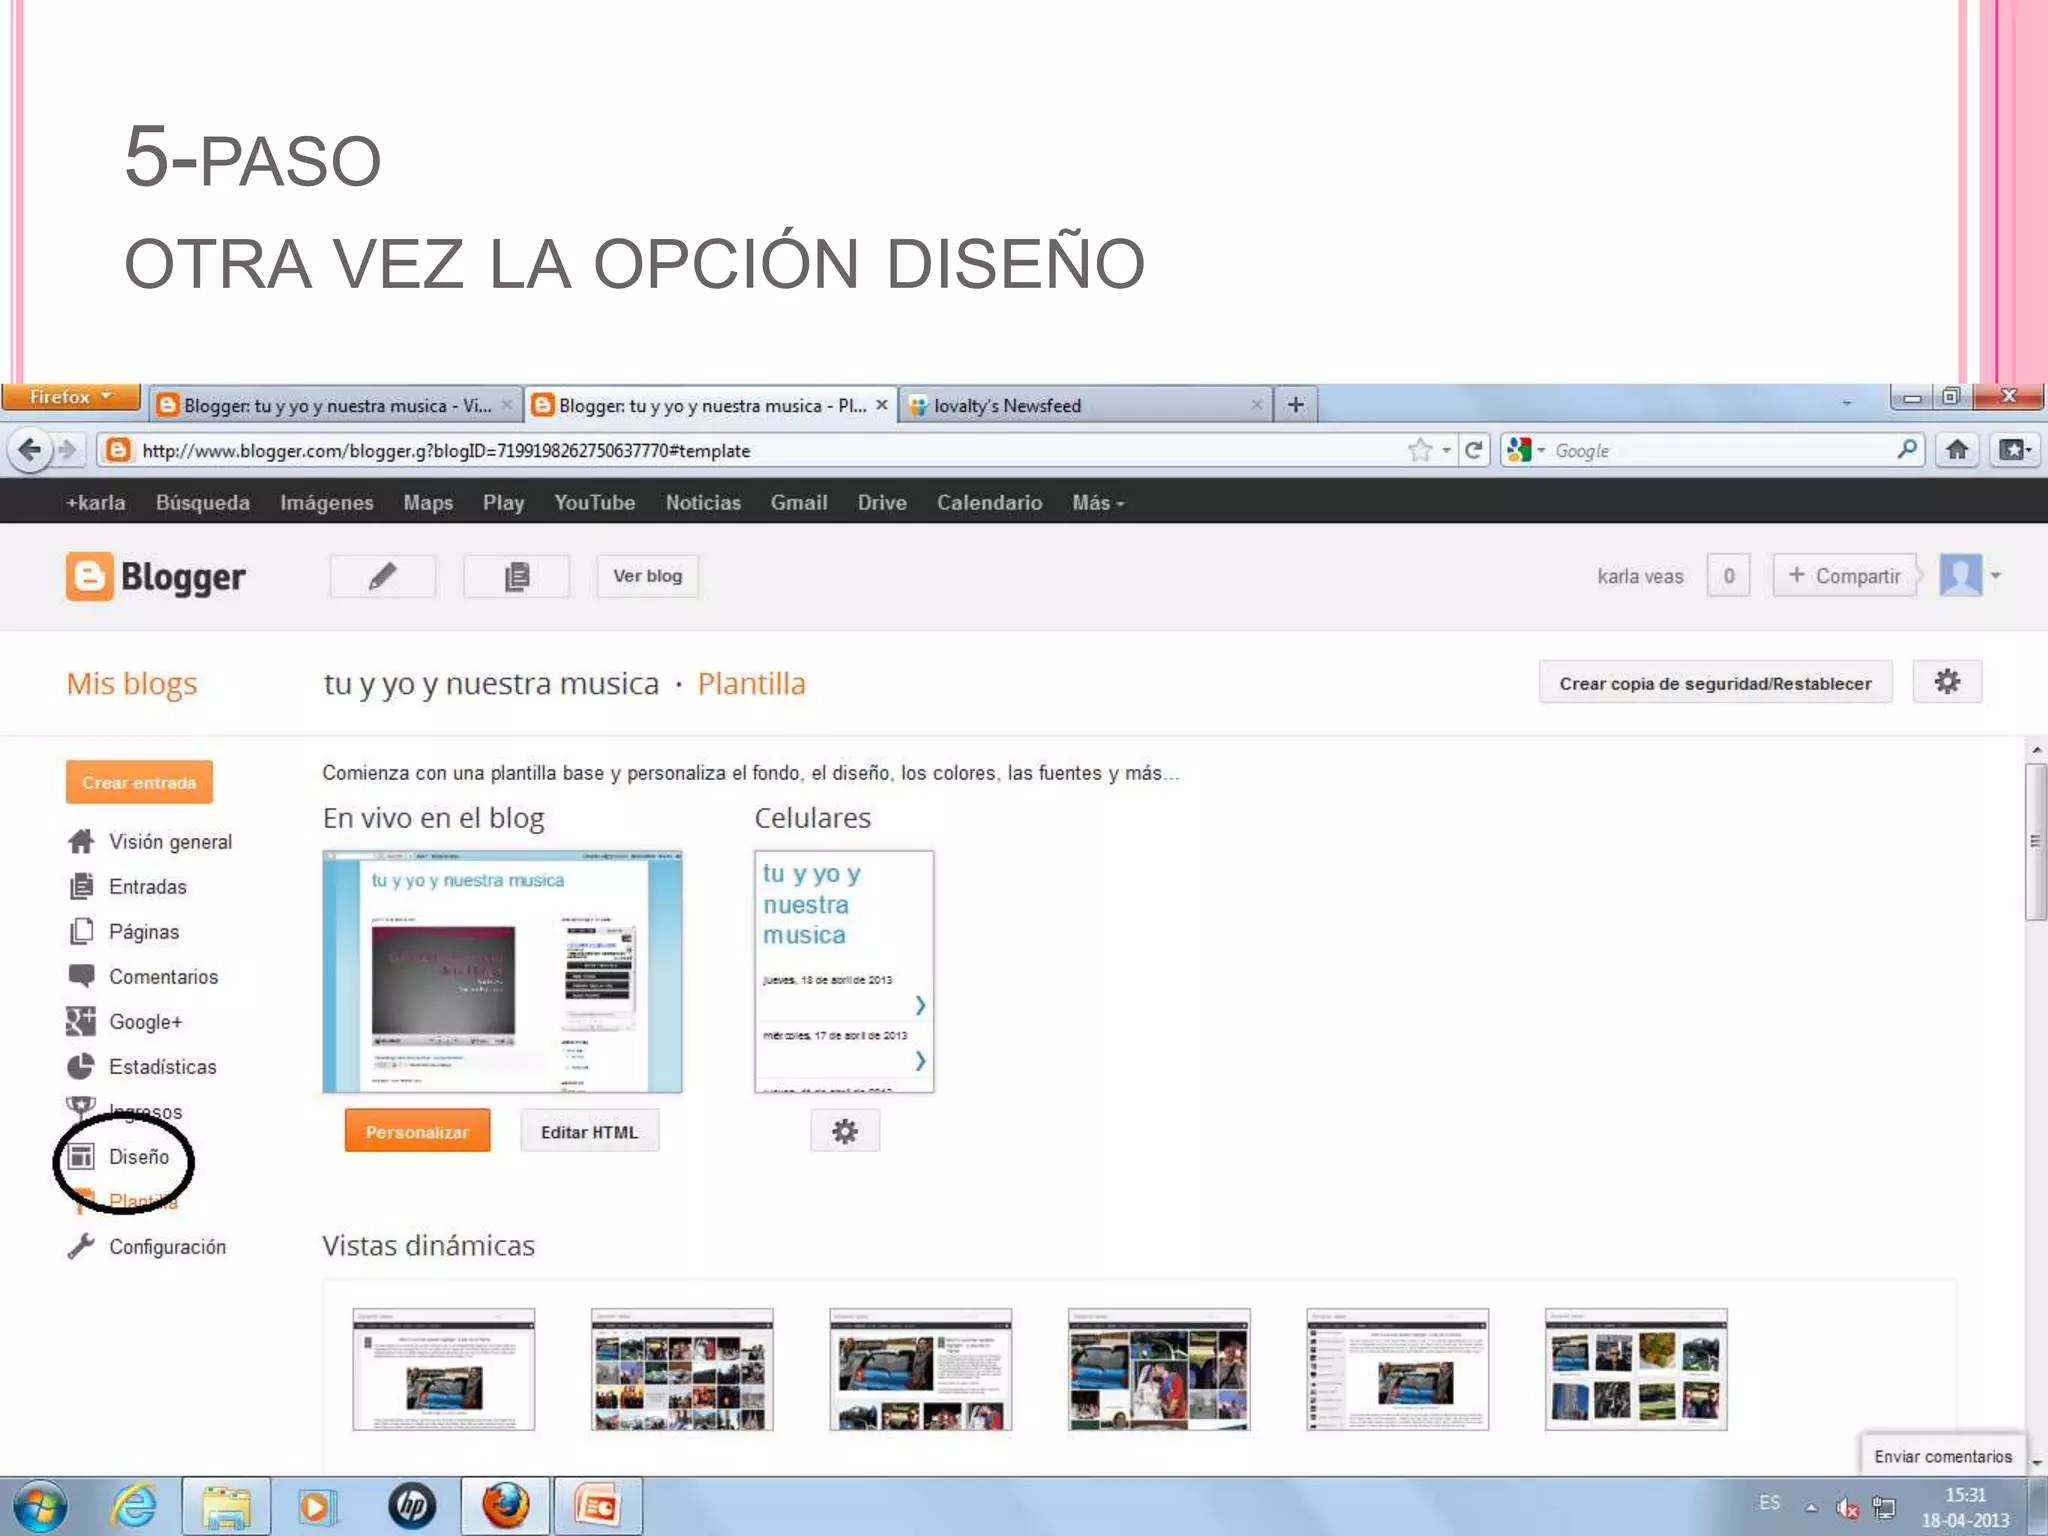Click the Enviar comentarios button
Viewport: 2048px width, 1536px height.
(x=1942, y=1456)
